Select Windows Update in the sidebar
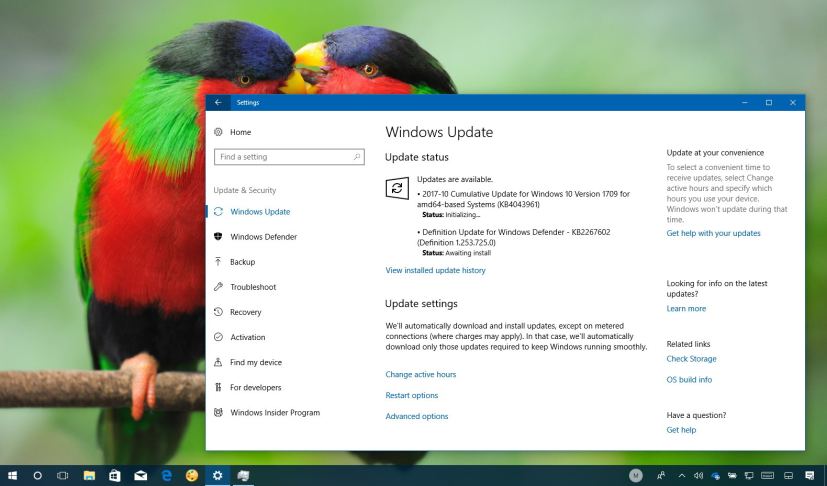This screenshot has width=827, height=486. (x=259, y=212)
